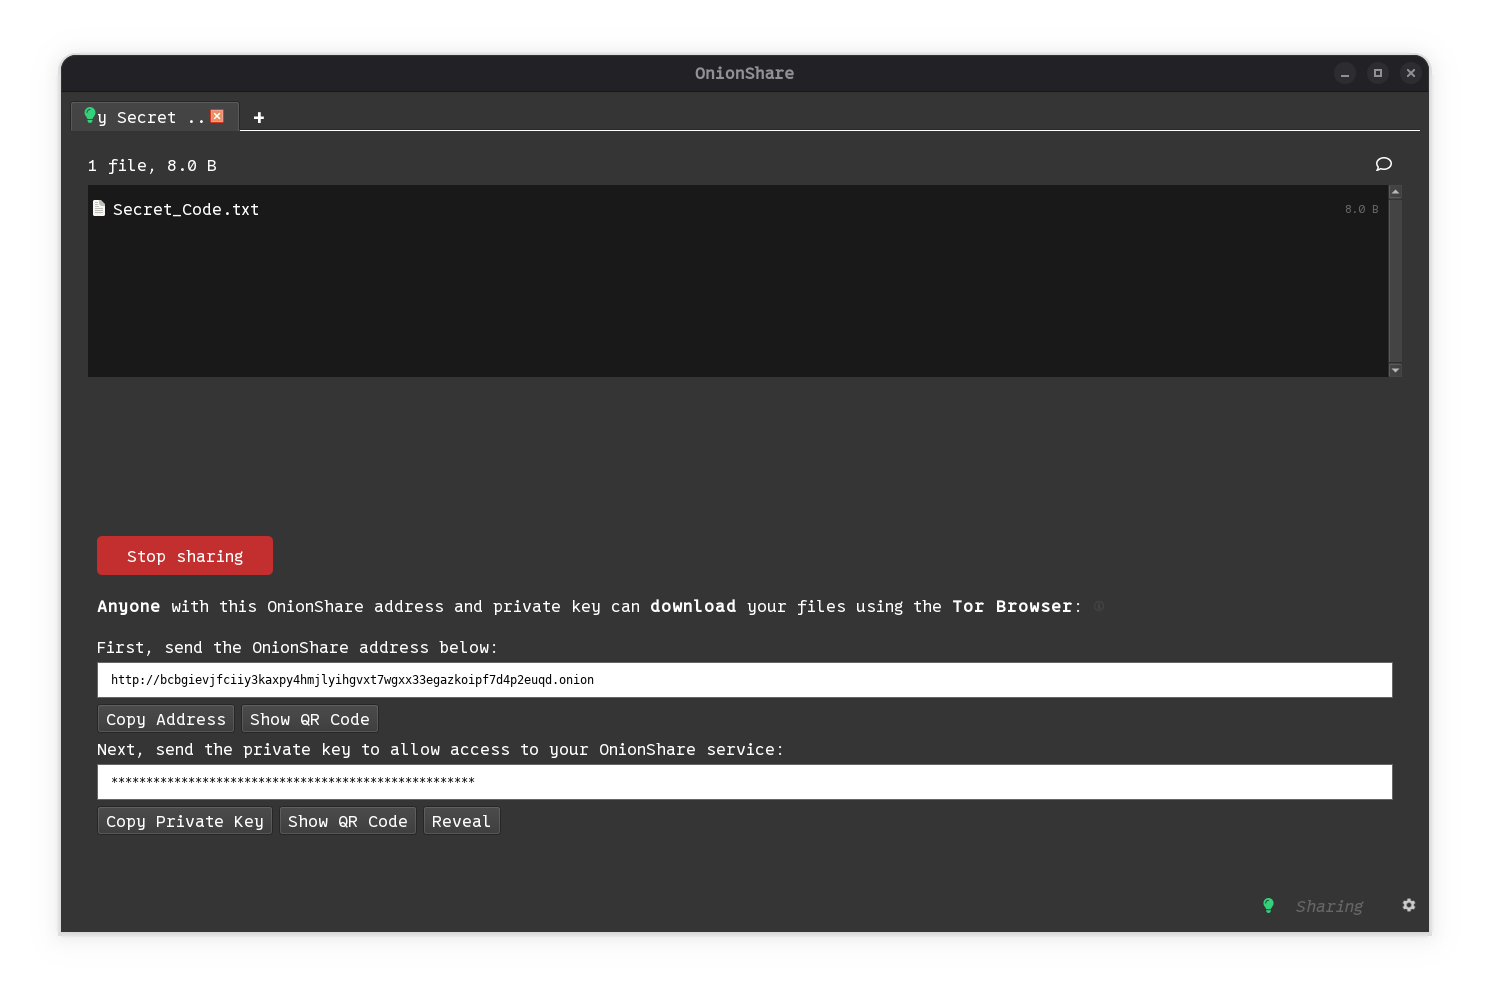Show QR Code for the private key
This screenshot has height=999, width=1490.
347,821
